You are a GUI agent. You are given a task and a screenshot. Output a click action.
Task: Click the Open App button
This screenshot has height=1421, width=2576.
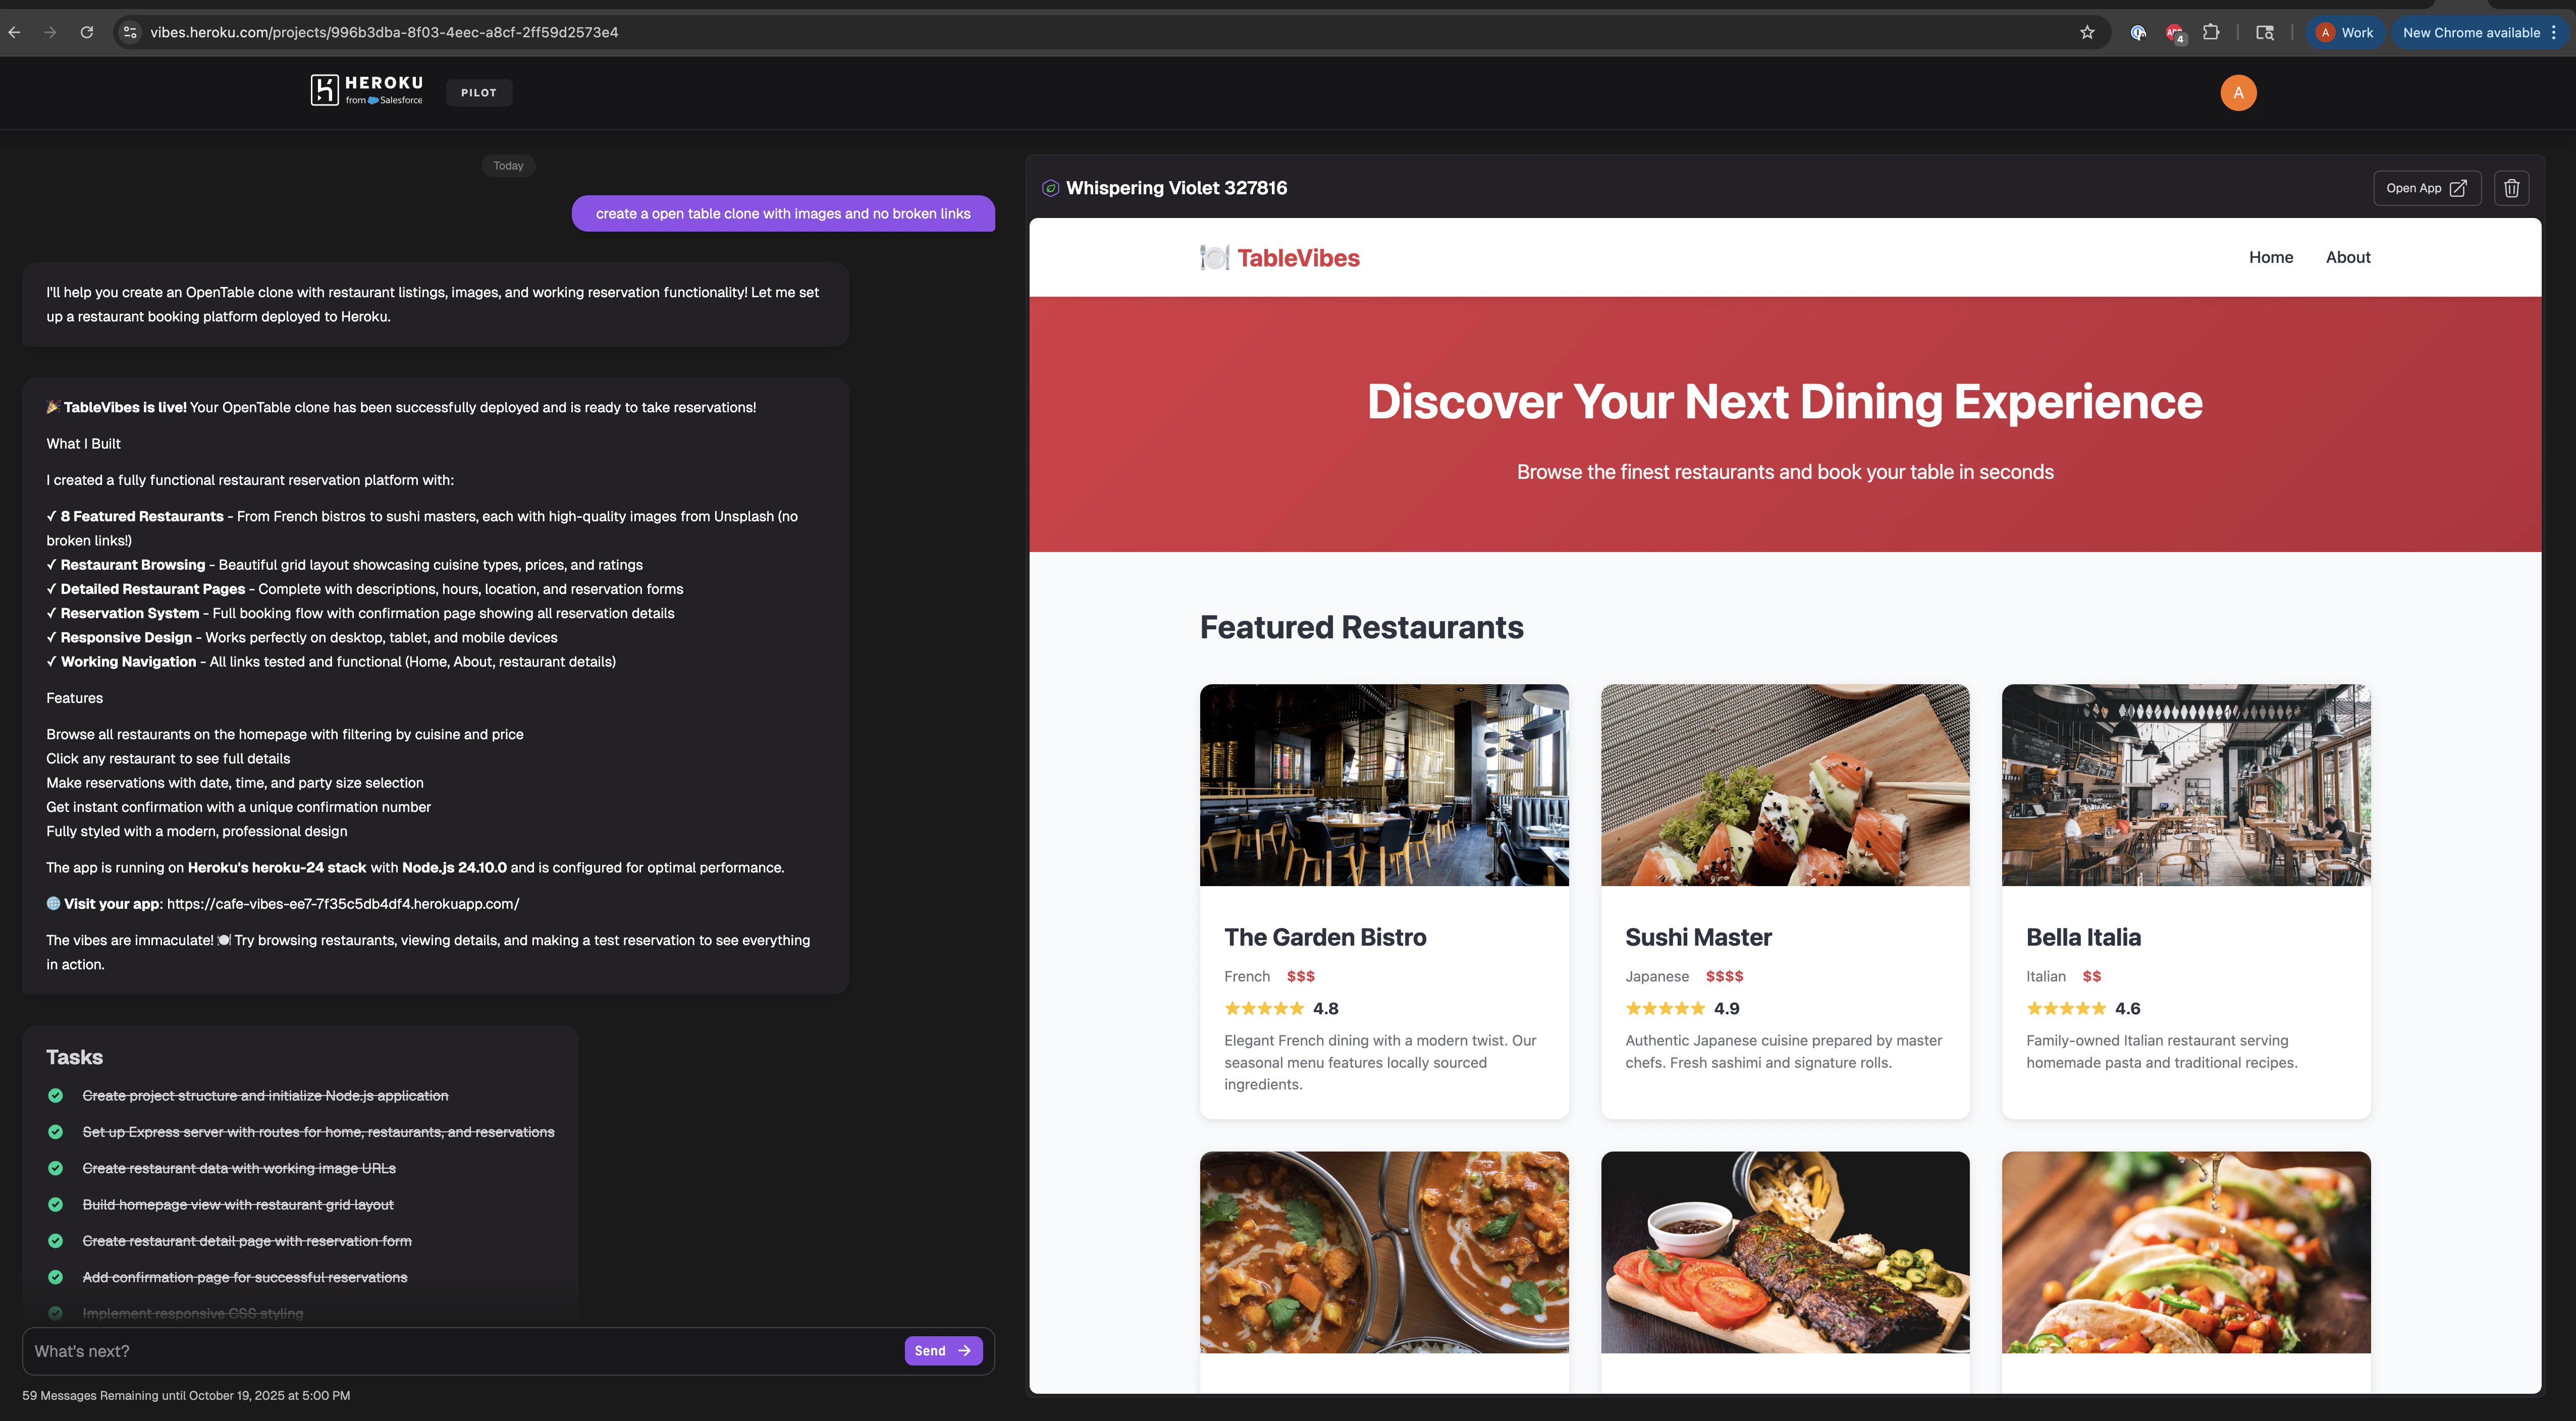[x=2426, y=187]
